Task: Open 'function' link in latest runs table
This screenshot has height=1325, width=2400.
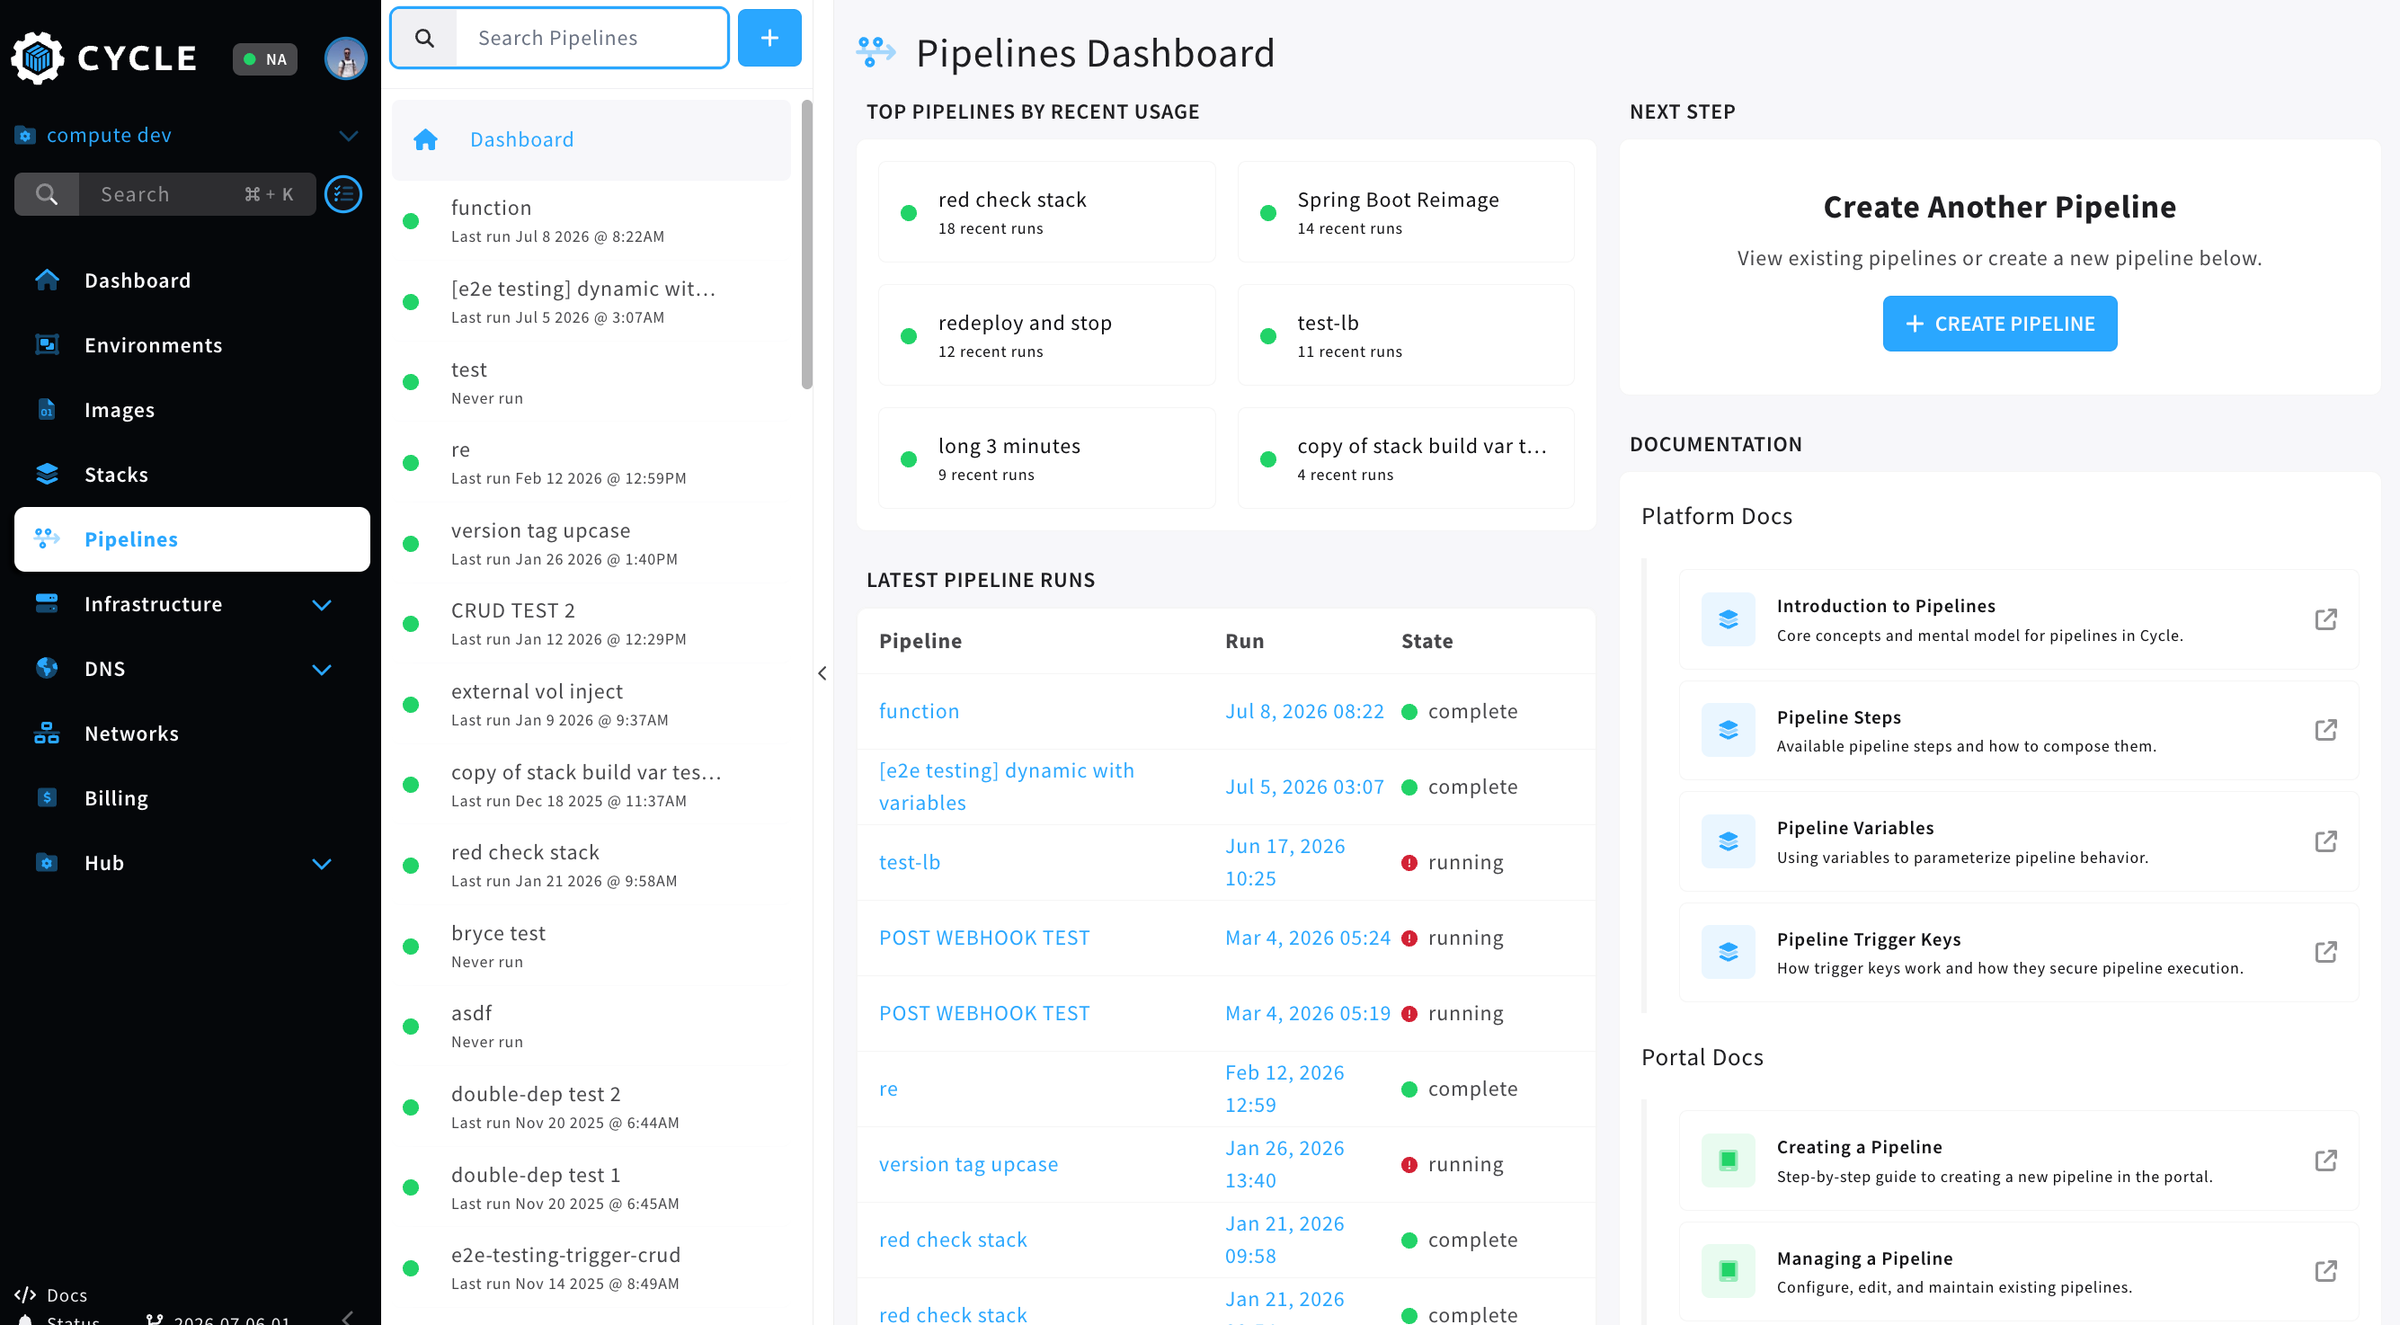Action: click(919, 711)
